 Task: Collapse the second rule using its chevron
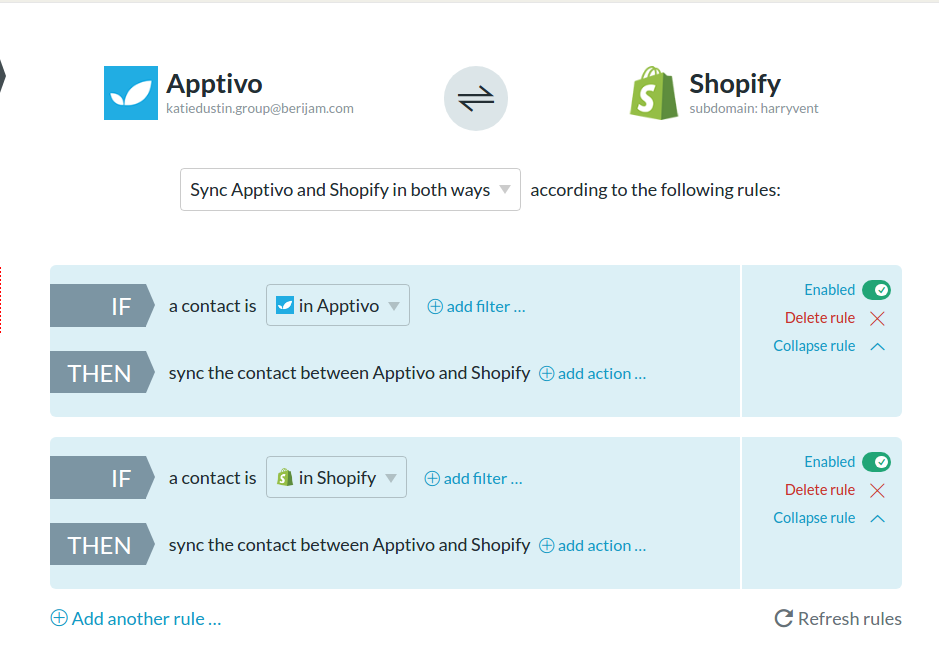[877, 518]
